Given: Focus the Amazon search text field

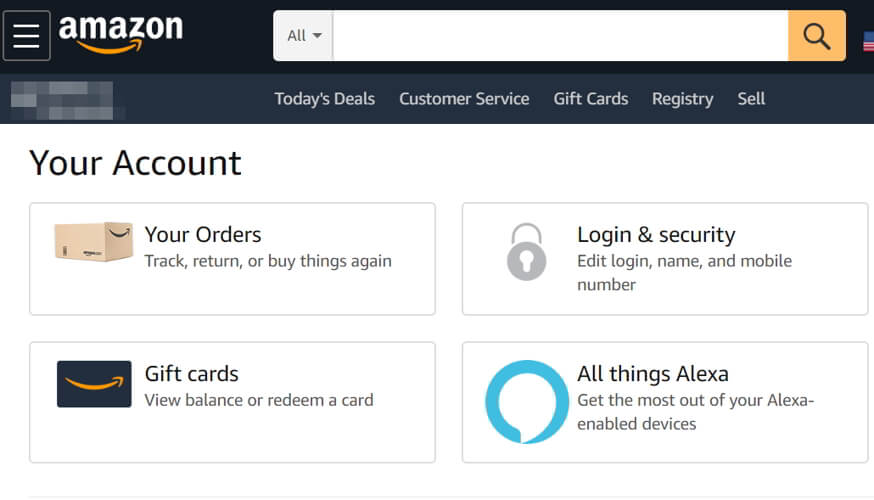Looking at the screenshot, I should click(560, 36).
